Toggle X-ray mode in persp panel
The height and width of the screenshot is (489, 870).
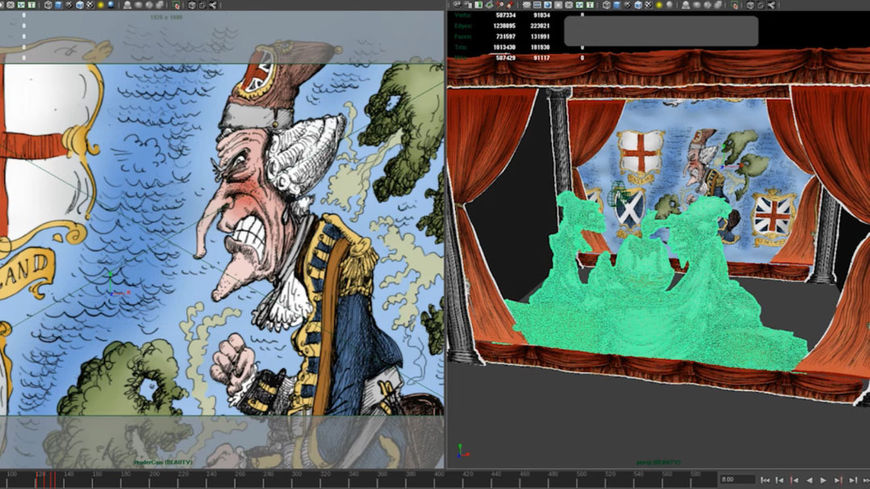coord(750,4)
